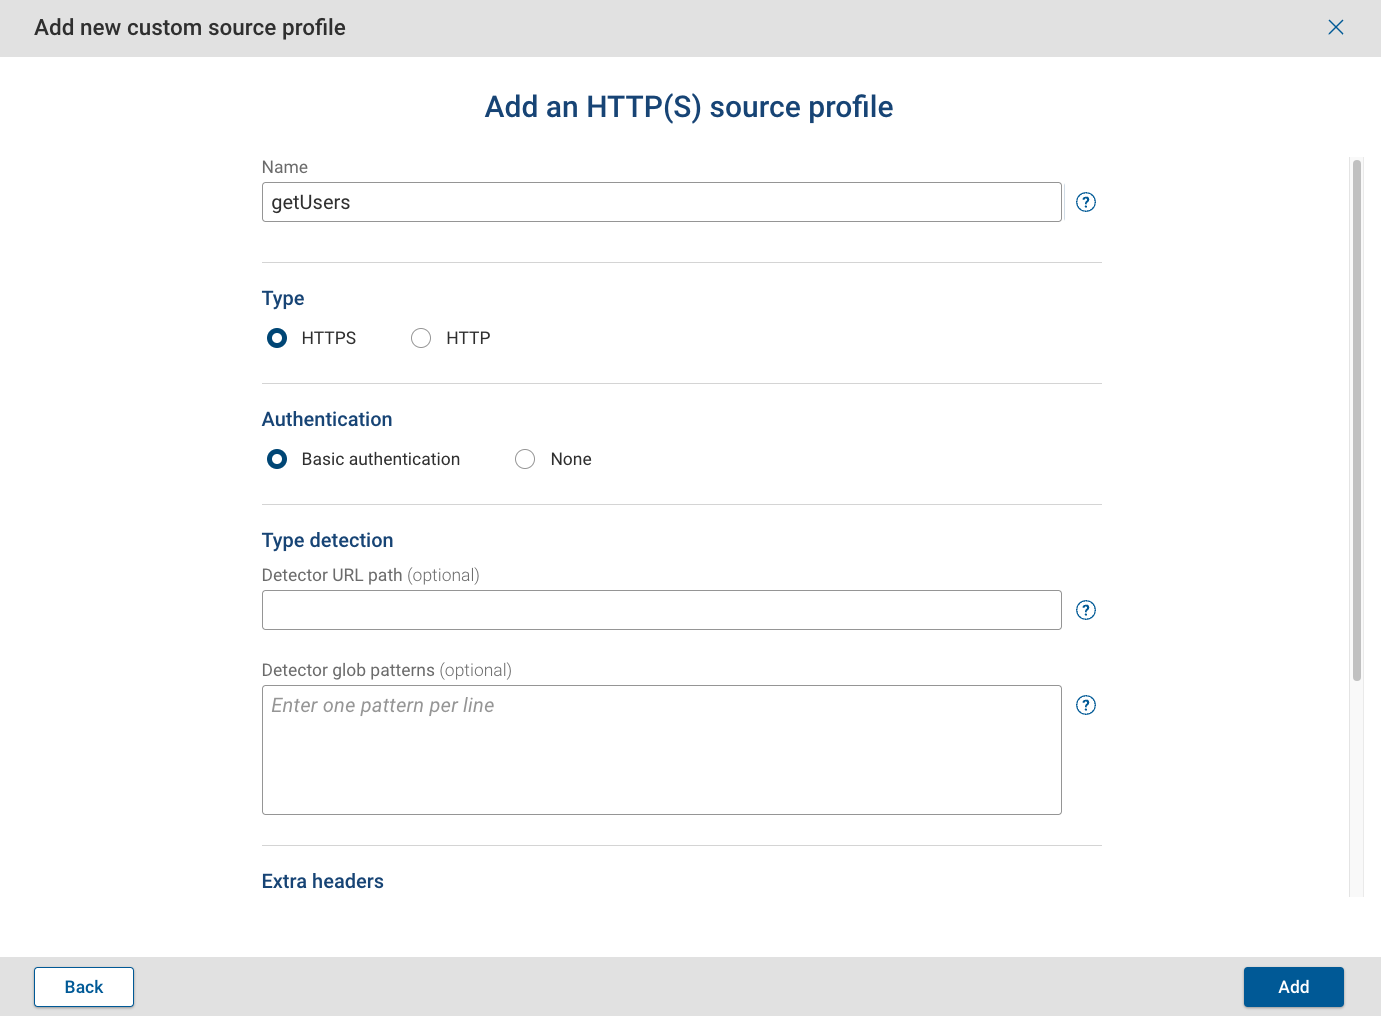Viewport: 1381px width, 1016px height.
Task: Select None under Authentication
Action: click(525, 459)
